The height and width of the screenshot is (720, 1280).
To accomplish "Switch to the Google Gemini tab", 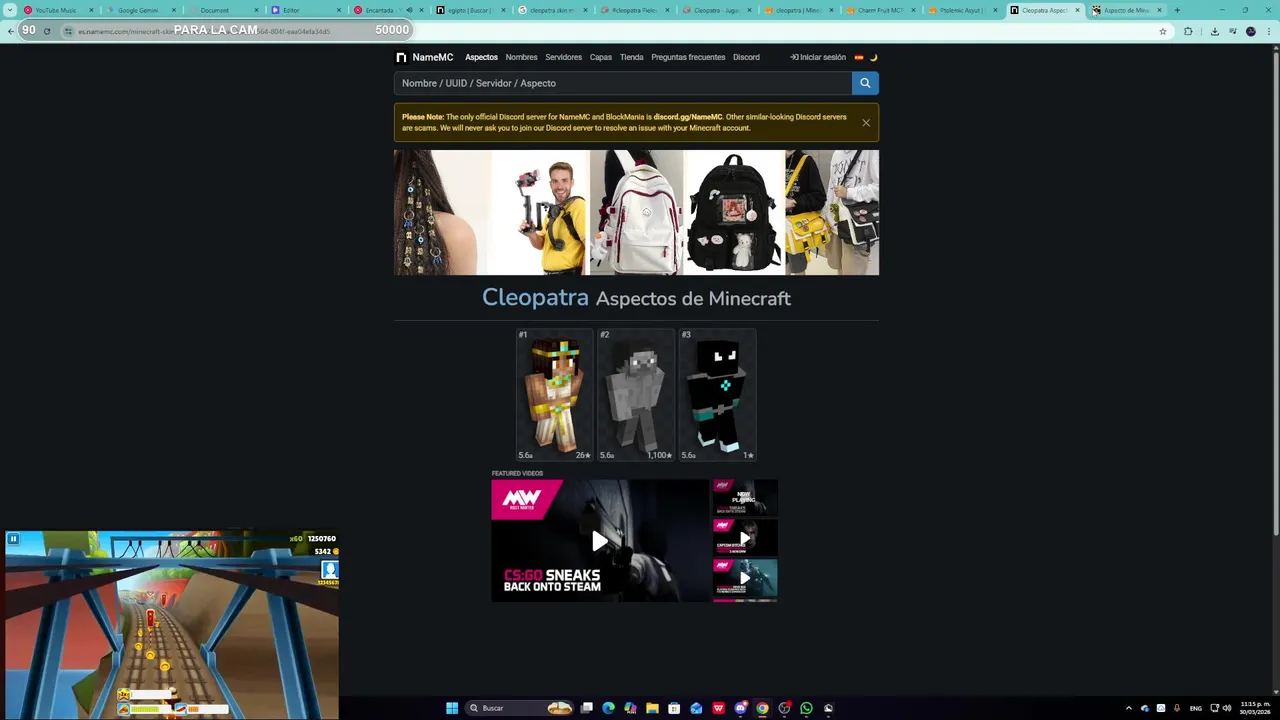I will (x=136, y=10).
